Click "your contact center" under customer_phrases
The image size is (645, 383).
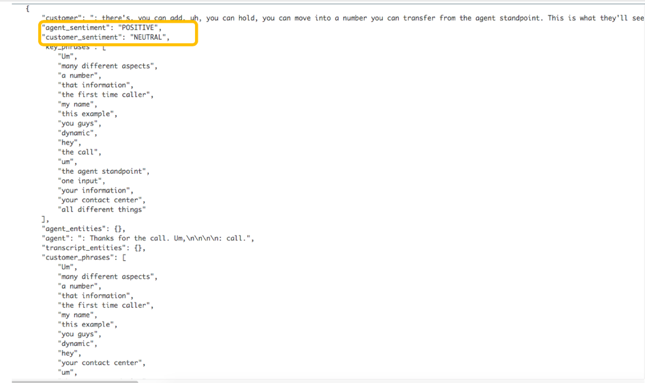(x=102, y=363)
